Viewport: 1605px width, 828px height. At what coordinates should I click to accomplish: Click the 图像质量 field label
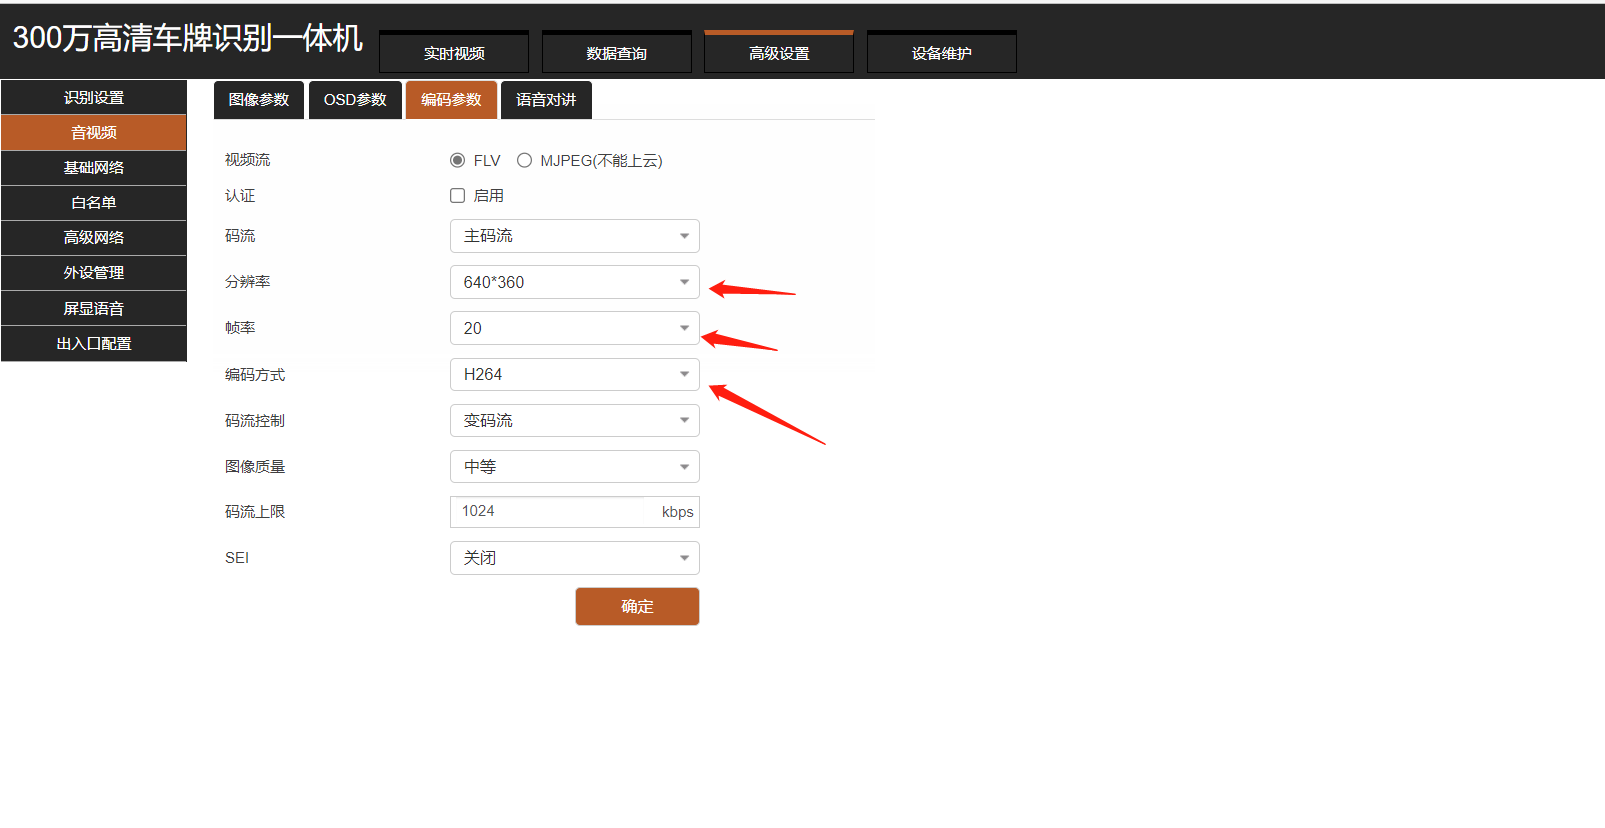coord(255,466)
